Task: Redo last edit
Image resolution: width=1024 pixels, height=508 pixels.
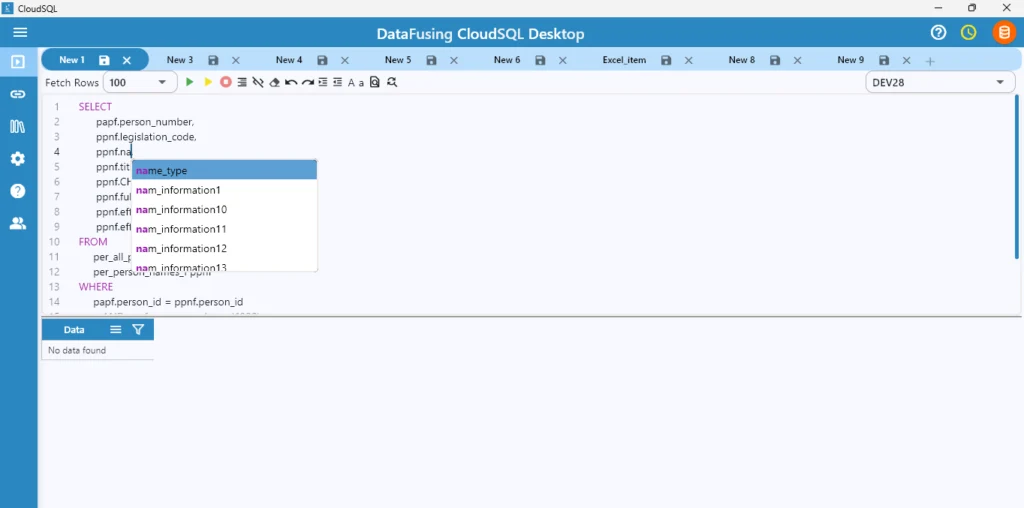Action: tap(308, 82)
